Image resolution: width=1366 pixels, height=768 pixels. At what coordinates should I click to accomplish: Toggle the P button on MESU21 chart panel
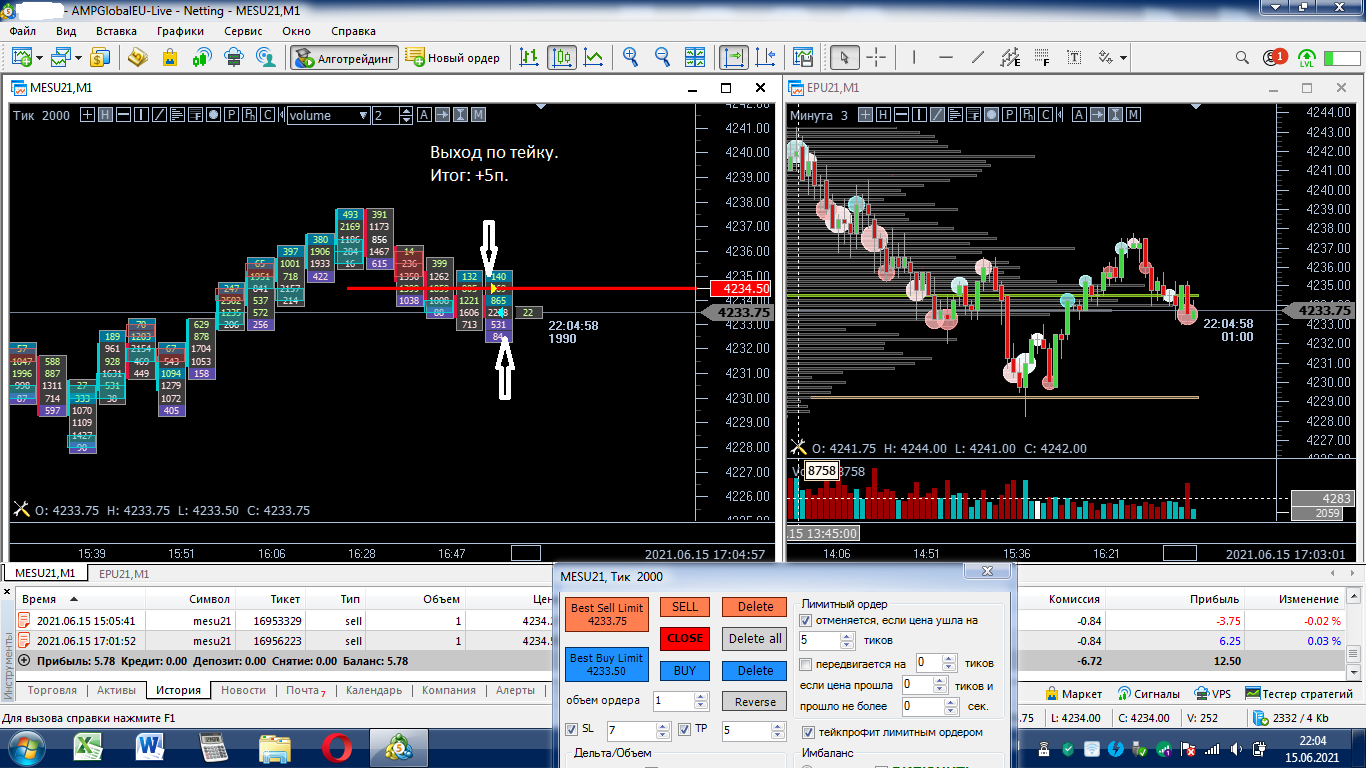231,115
